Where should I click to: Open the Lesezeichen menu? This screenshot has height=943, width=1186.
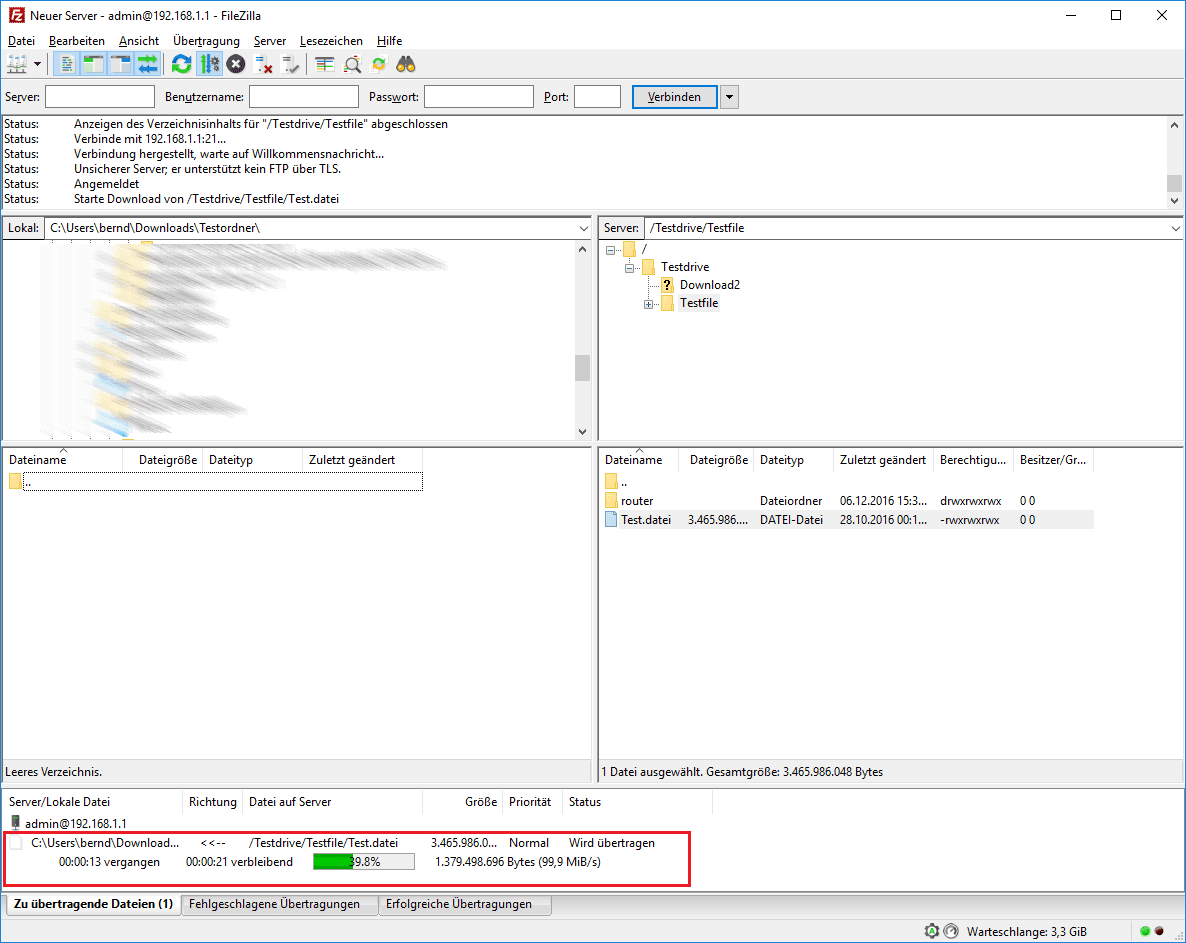pos(331,41)
